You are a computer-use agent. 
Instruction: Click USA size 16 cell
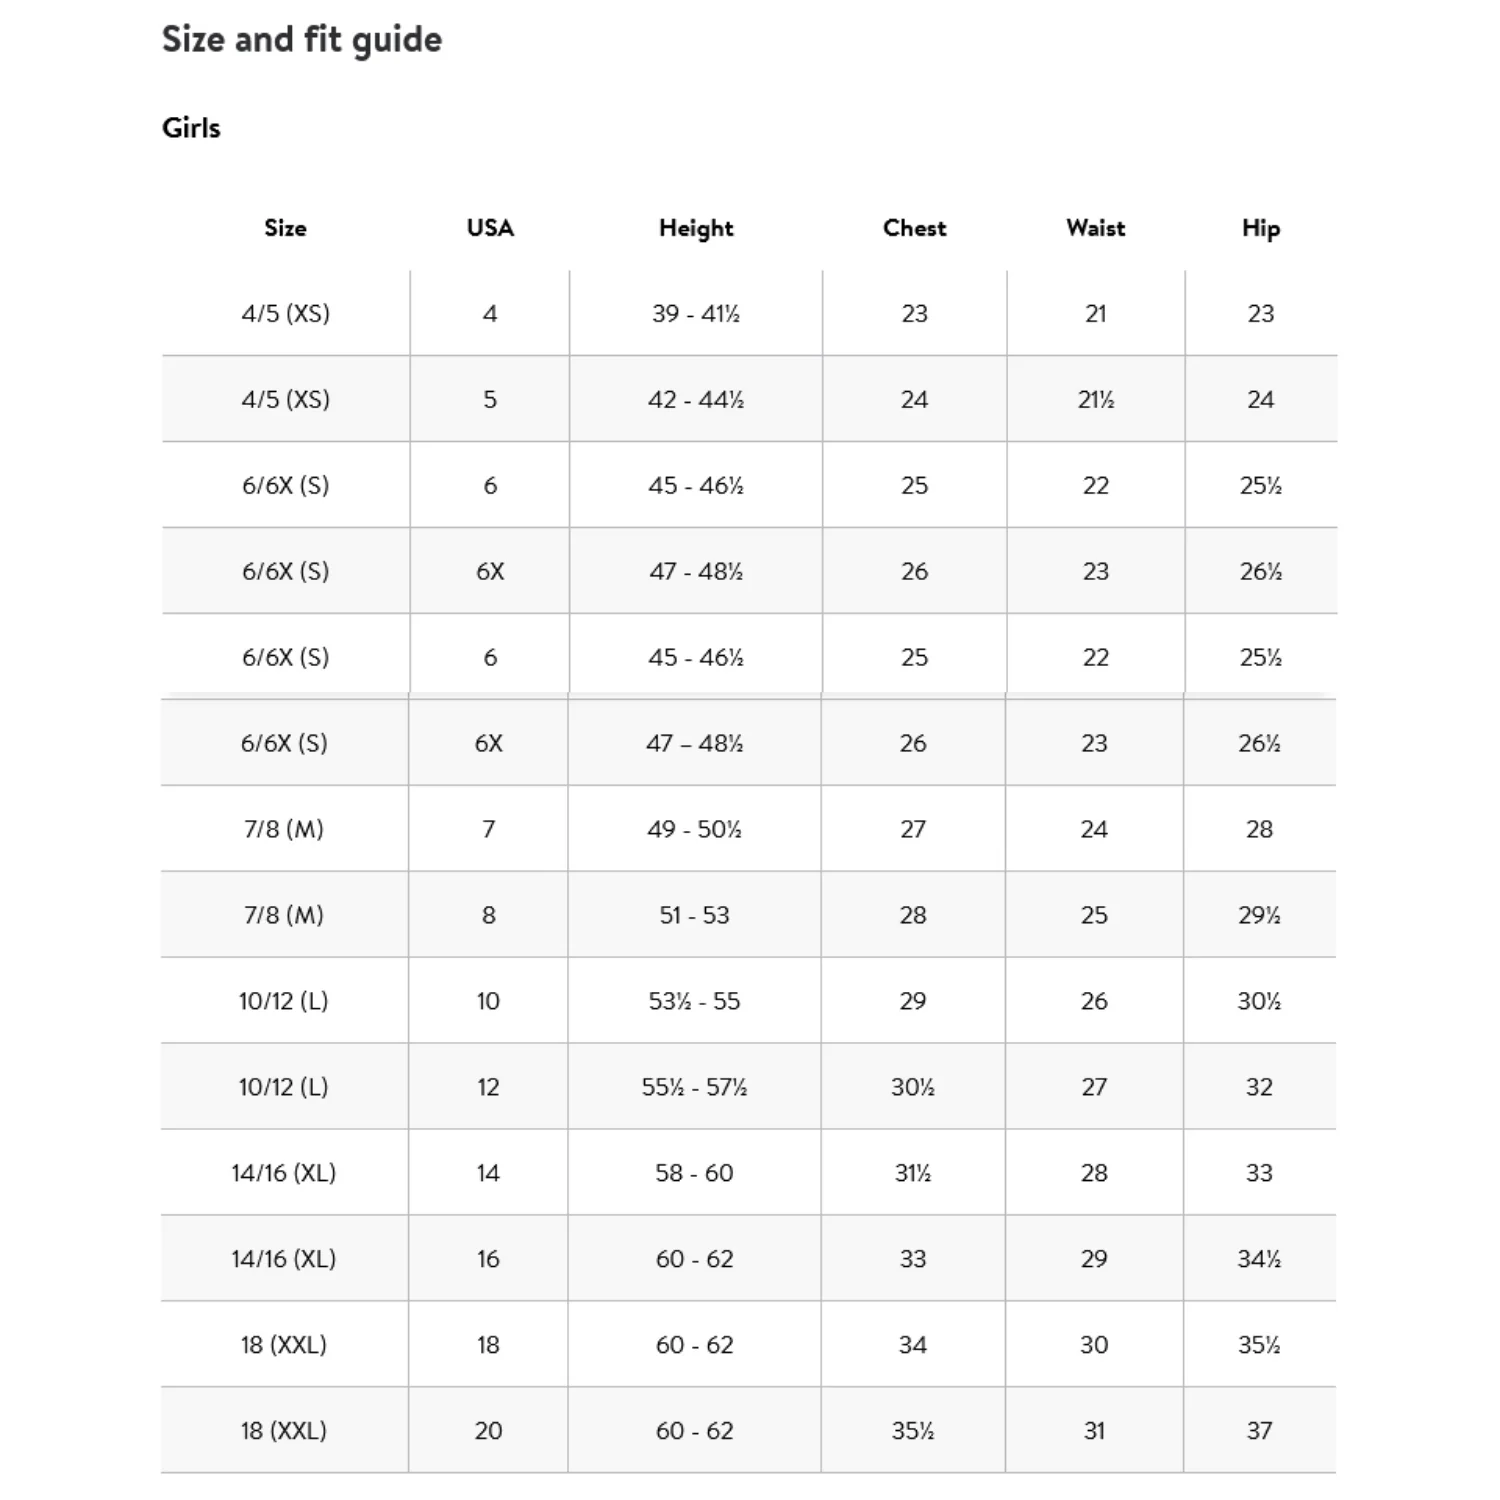488,1259
